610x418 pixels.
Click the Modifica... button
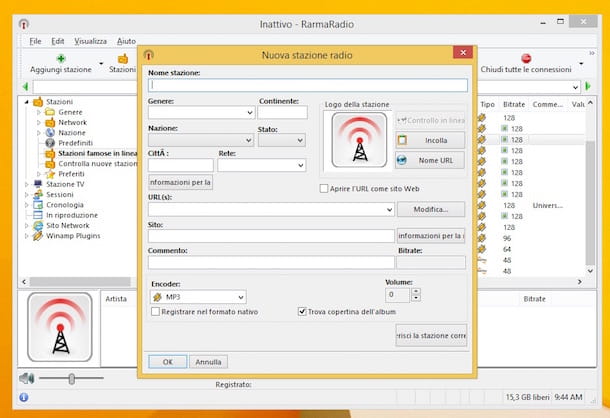[431, 209]
